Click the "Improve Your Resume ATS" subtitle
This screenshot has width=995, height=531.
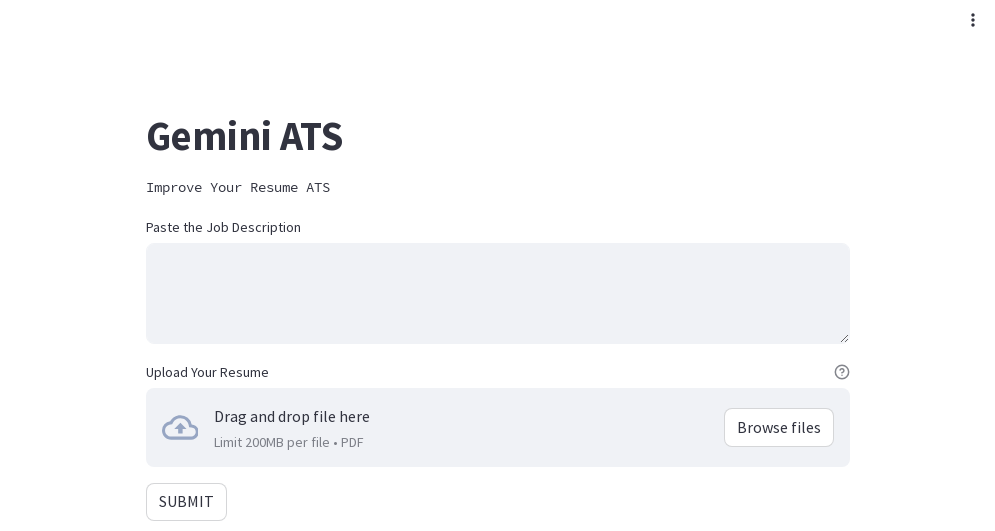click(238, 188)
